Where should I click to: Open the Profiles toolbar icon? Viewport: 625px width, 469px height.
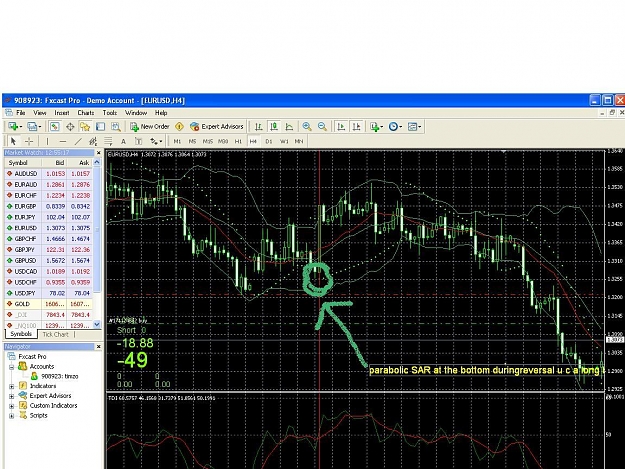33,127
